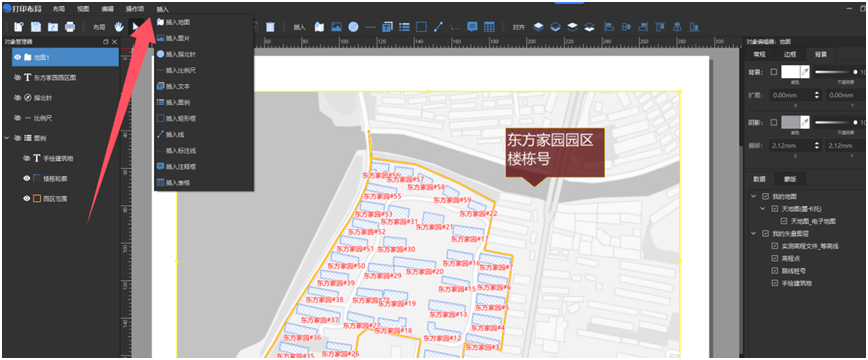Click the 偏移 X value stepper
The image size is (868, 360).
pyautogui.click(x=817, y=146)
